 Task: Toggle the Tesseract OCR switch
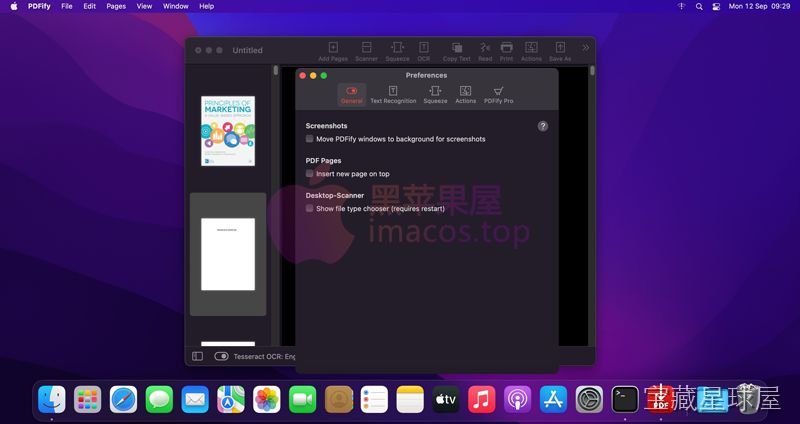tap(221, 356)
